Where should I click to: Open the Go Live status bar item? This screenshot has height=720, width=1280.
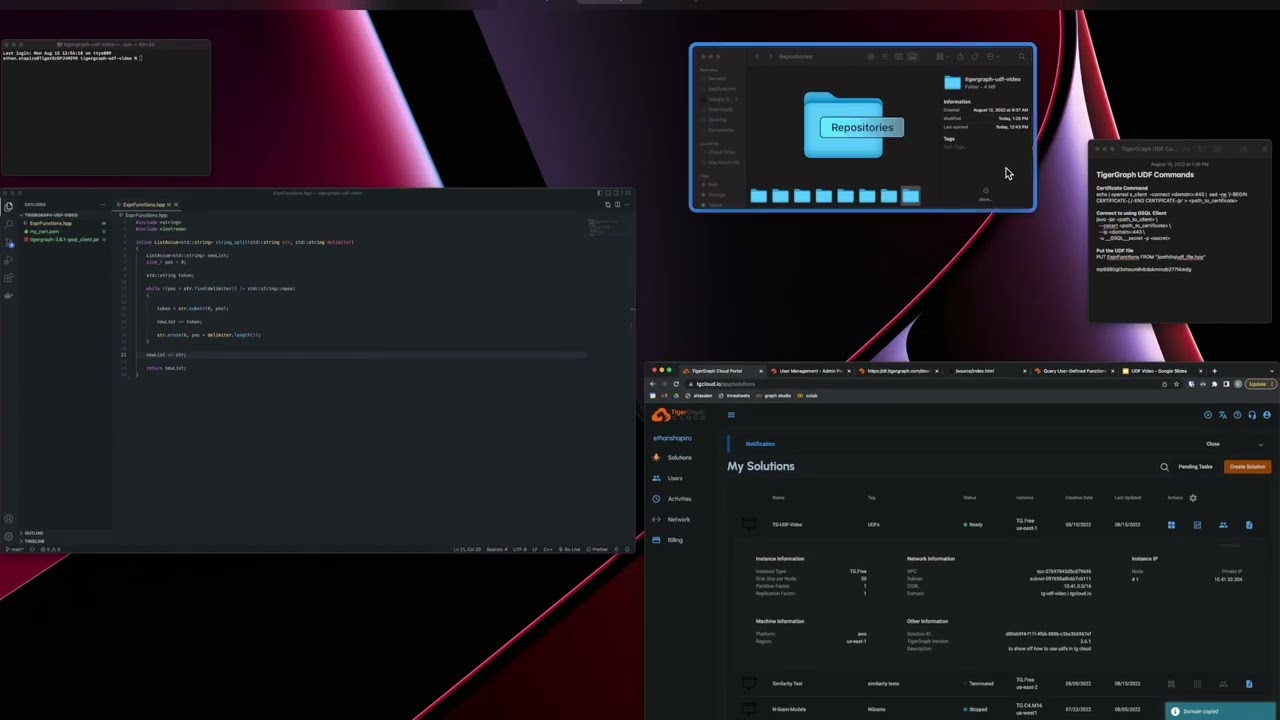click(571, 549)
